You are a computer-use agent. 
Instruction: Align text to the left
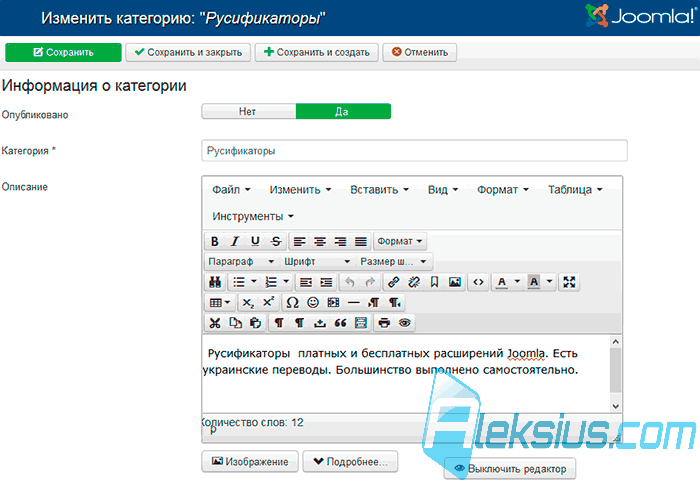[x=299, y=242]
